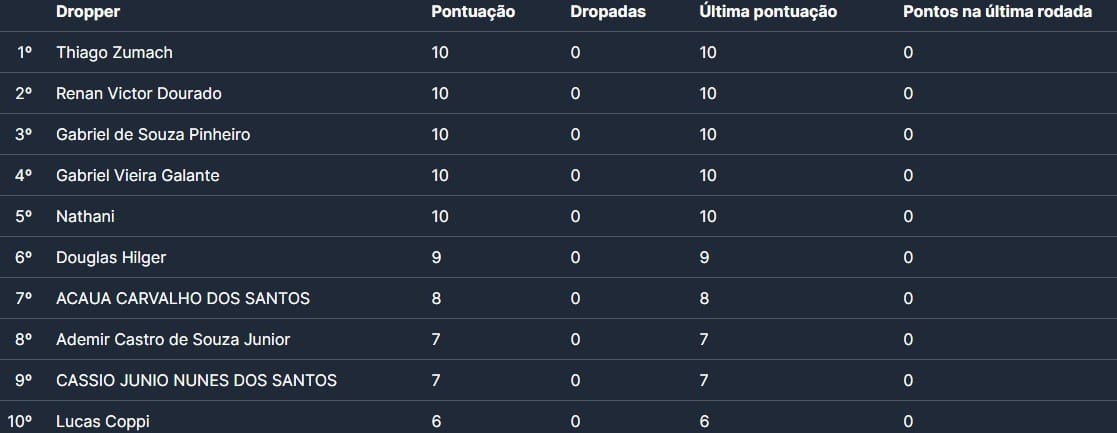Click the Dropper column header

click(88, 12)
